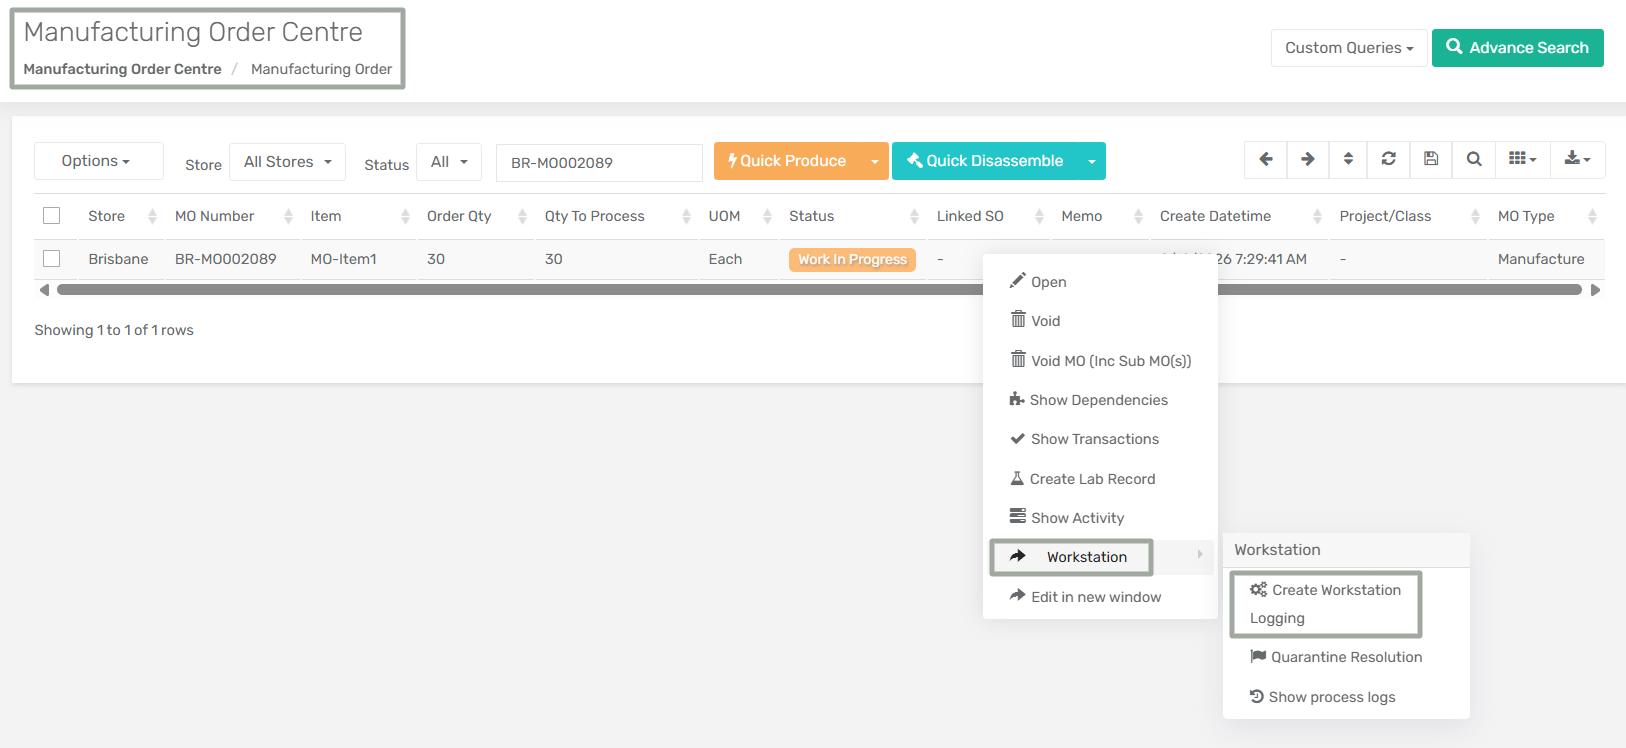Image resolution: width=1626 pixels, height=748 pixels.
Task: Open the export download icon menu
Action: click(x=1577, y=159)
